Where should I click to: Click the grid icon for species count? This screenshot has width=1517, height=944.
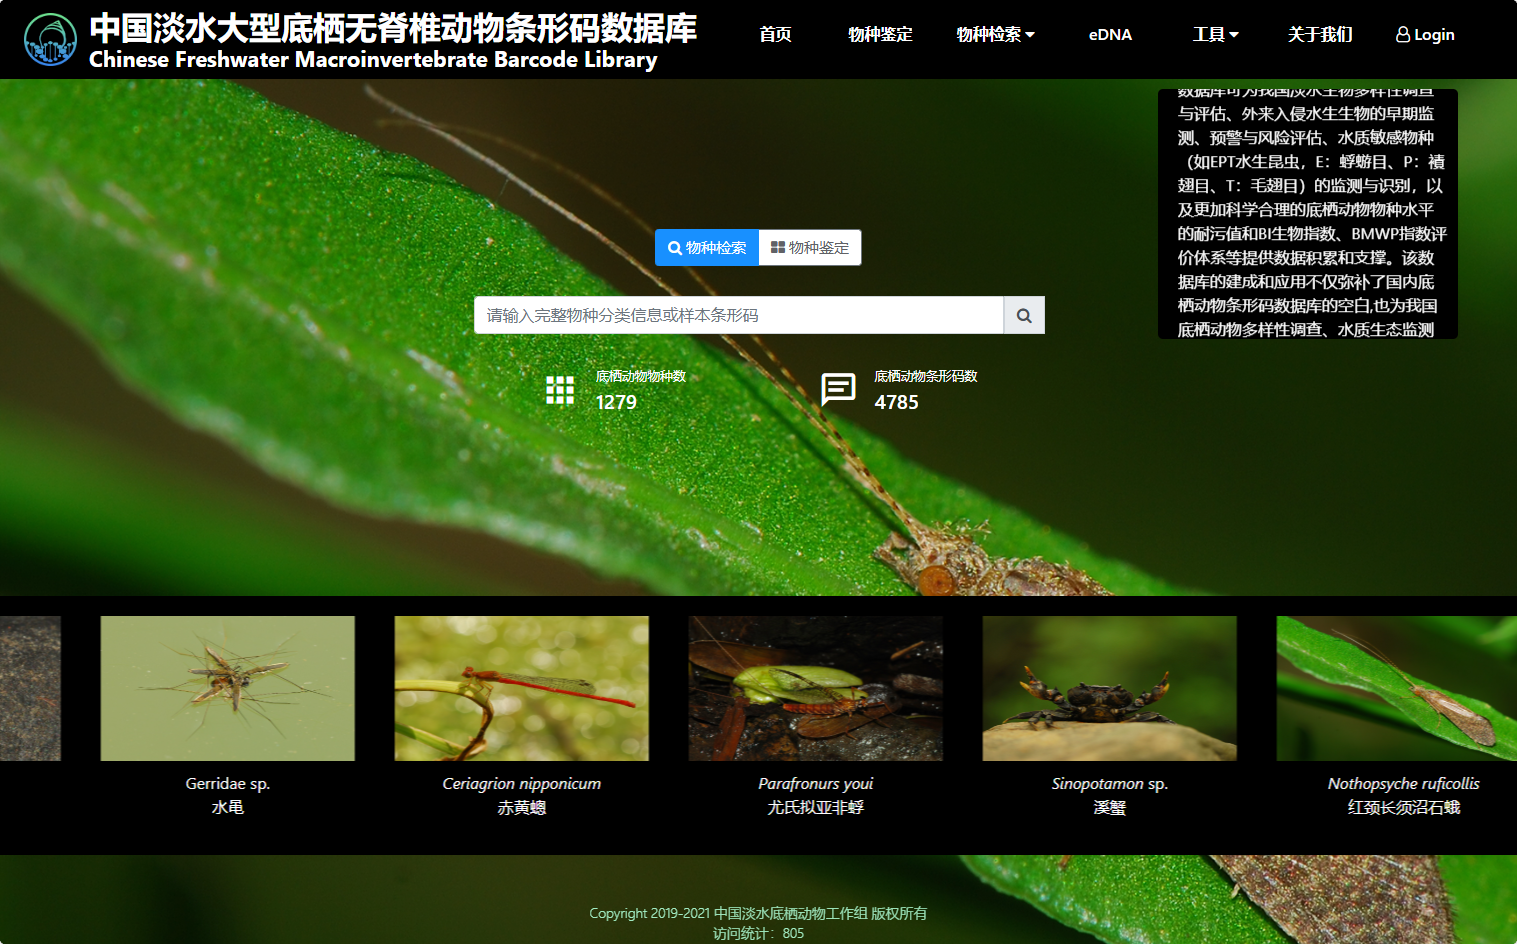click(x=560, y=390)
